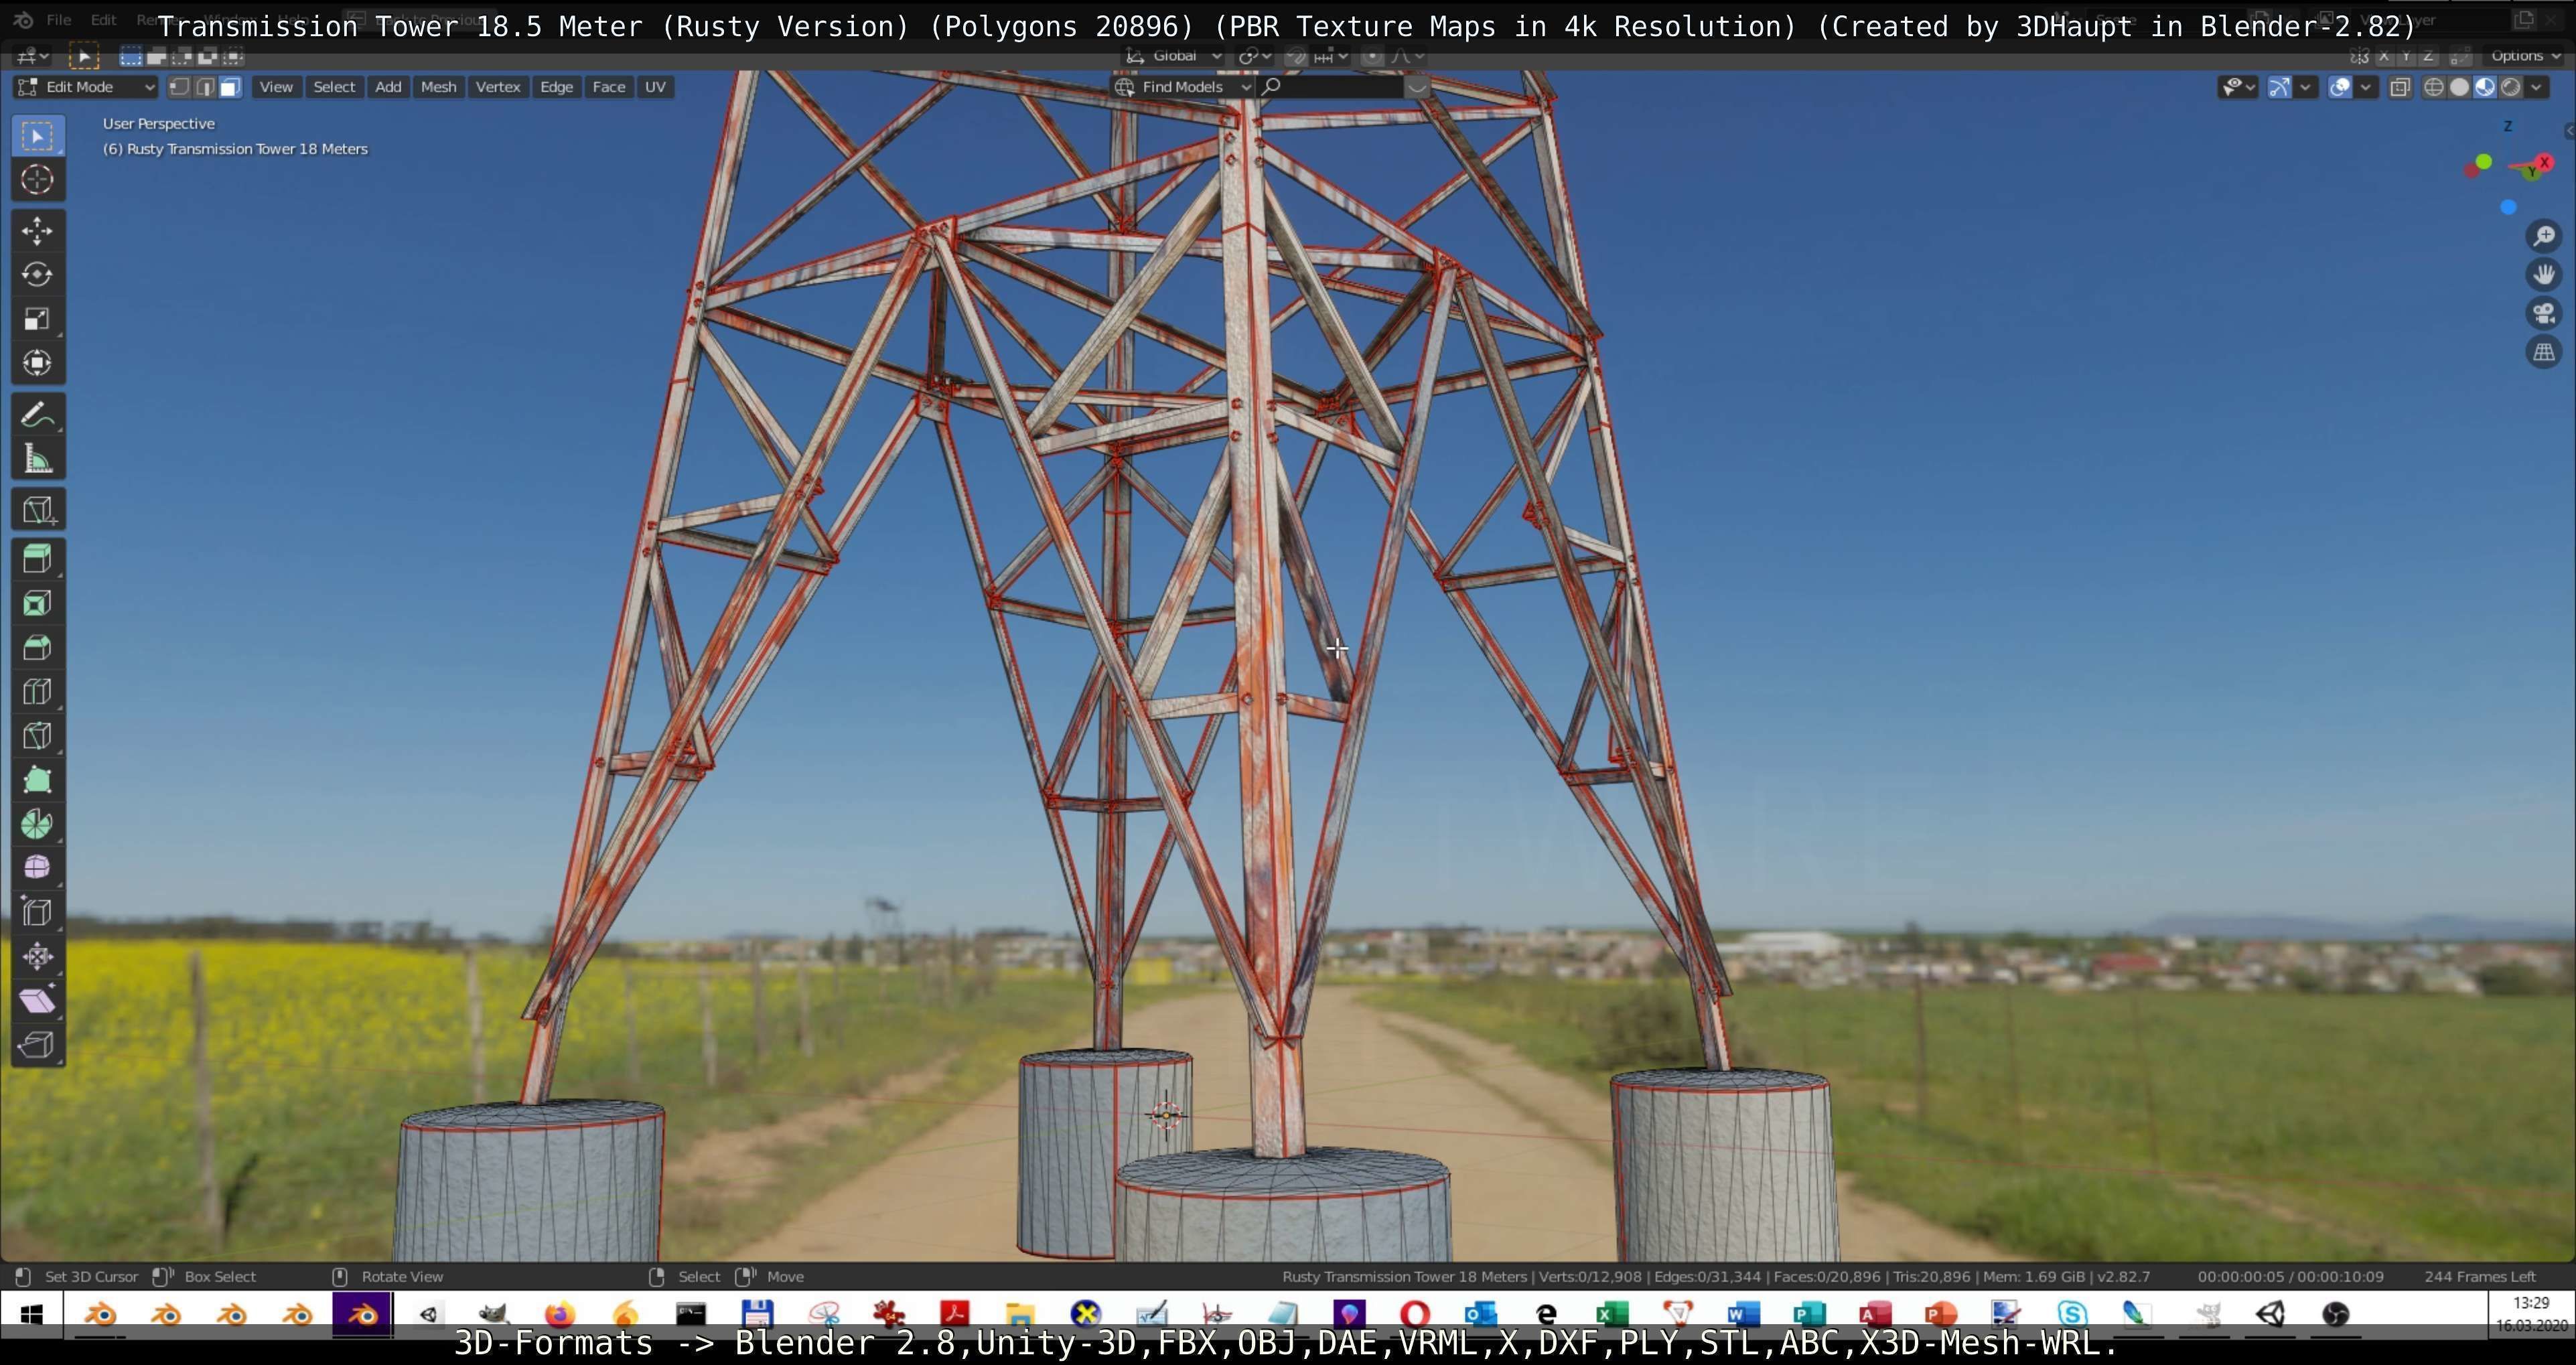Toggle snapping magnet
This screenshot has width=2576, height=1365.
[x=1296, y=56]
